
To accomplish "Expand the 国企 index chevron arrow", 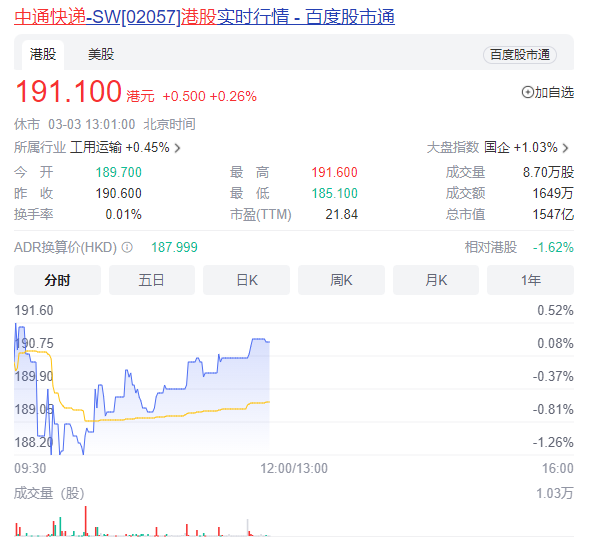I will coord(565,148).
